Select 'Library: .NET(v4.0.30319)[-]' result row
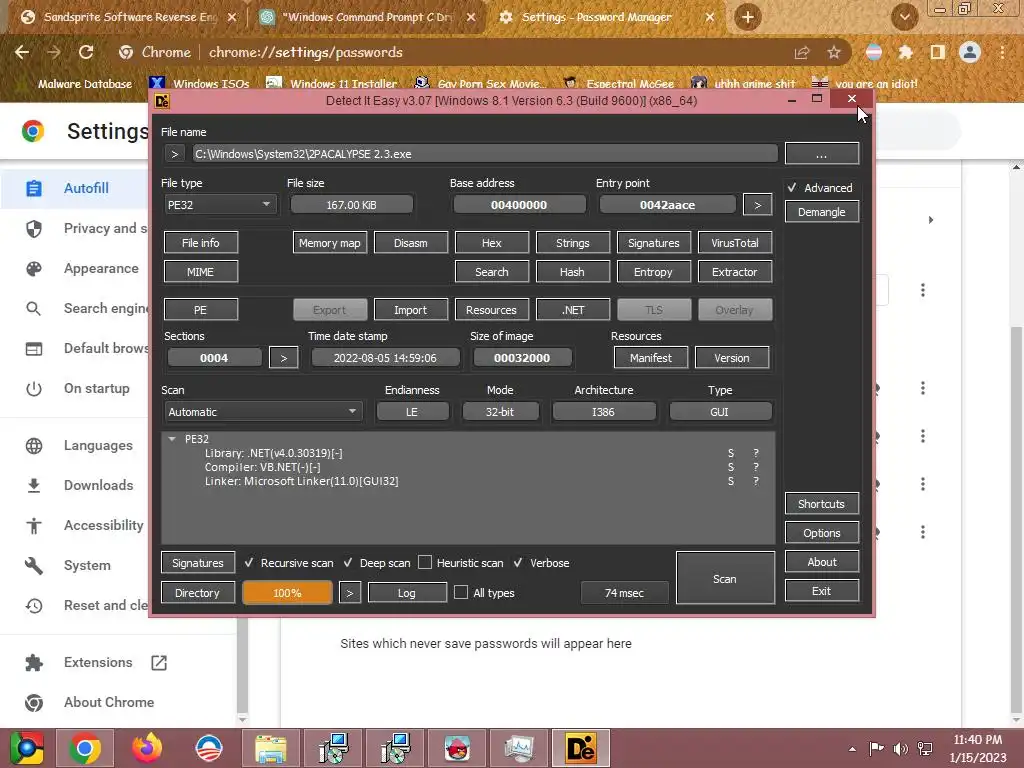Screen dimensions: 1024x768 point(468,453)
